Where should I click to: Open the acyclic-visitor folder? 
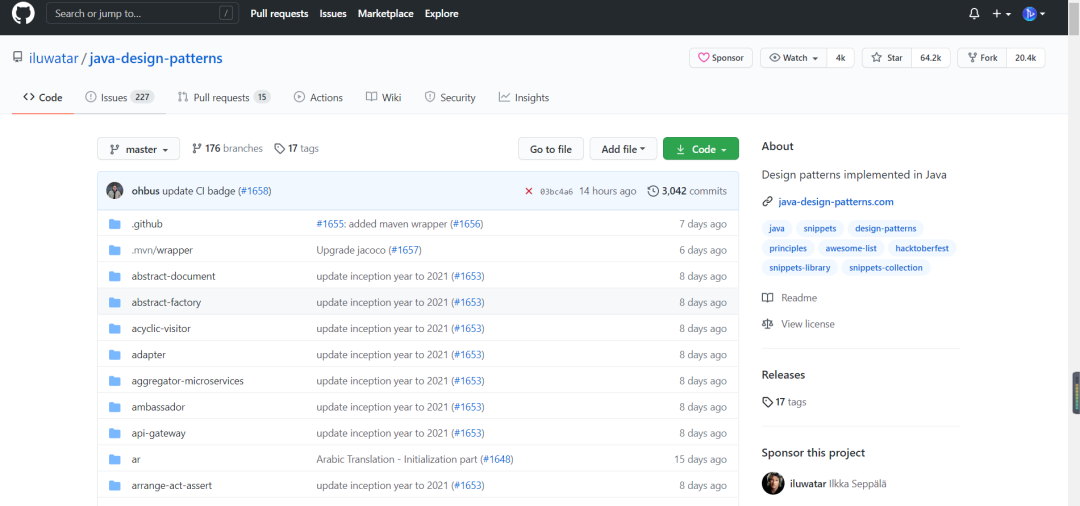161,328
